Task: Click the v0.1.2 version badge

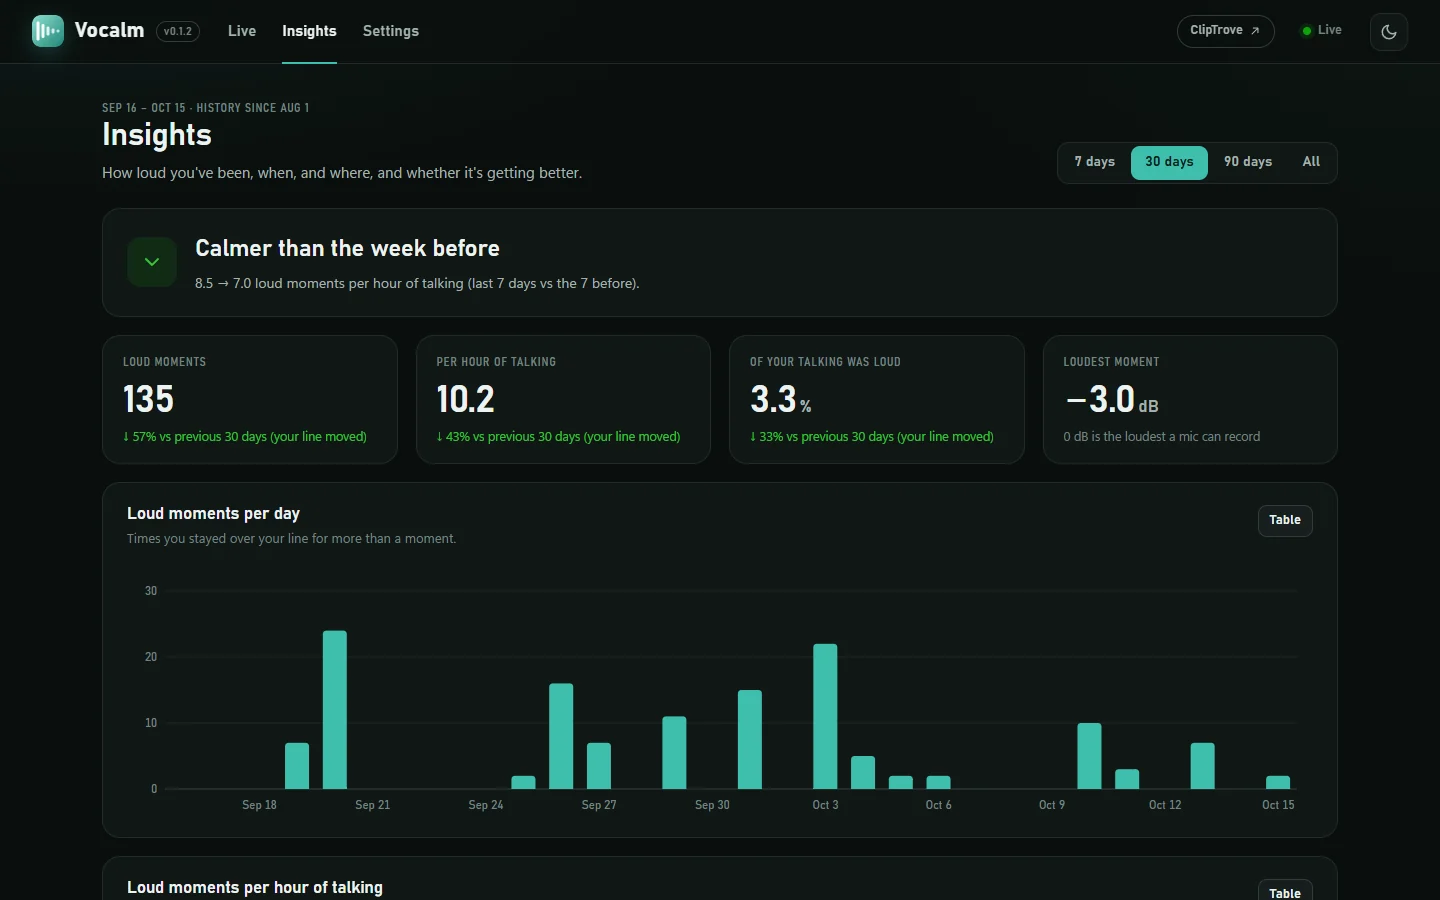Action: point(178,31)
